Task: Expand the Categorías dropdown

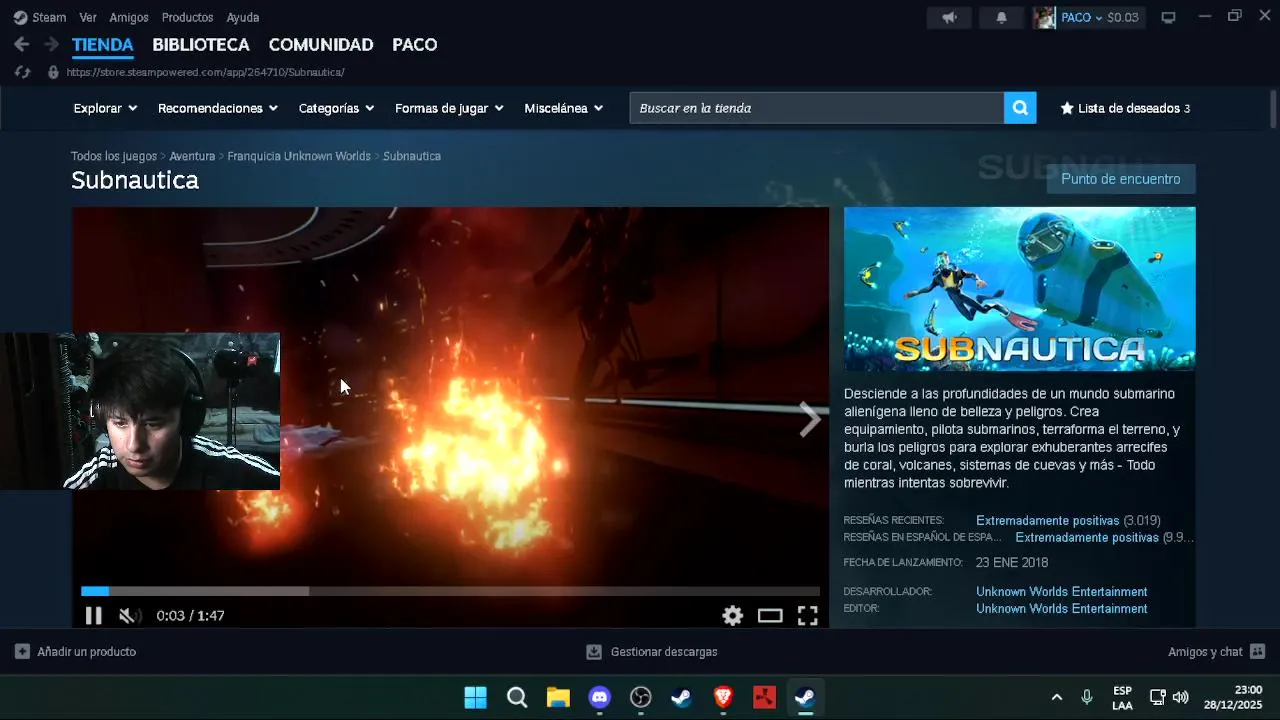Action: pyautogui.click(x=336, y=108)
